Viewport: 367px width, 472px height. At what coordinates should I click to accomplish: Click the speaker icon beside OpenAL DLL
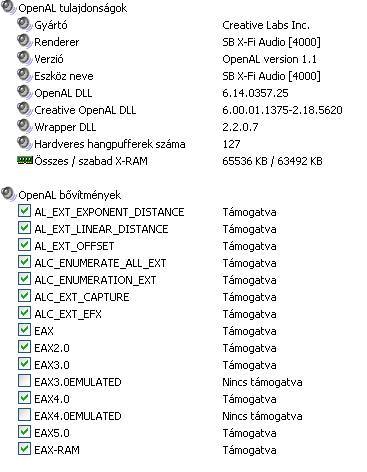[24, 92]
